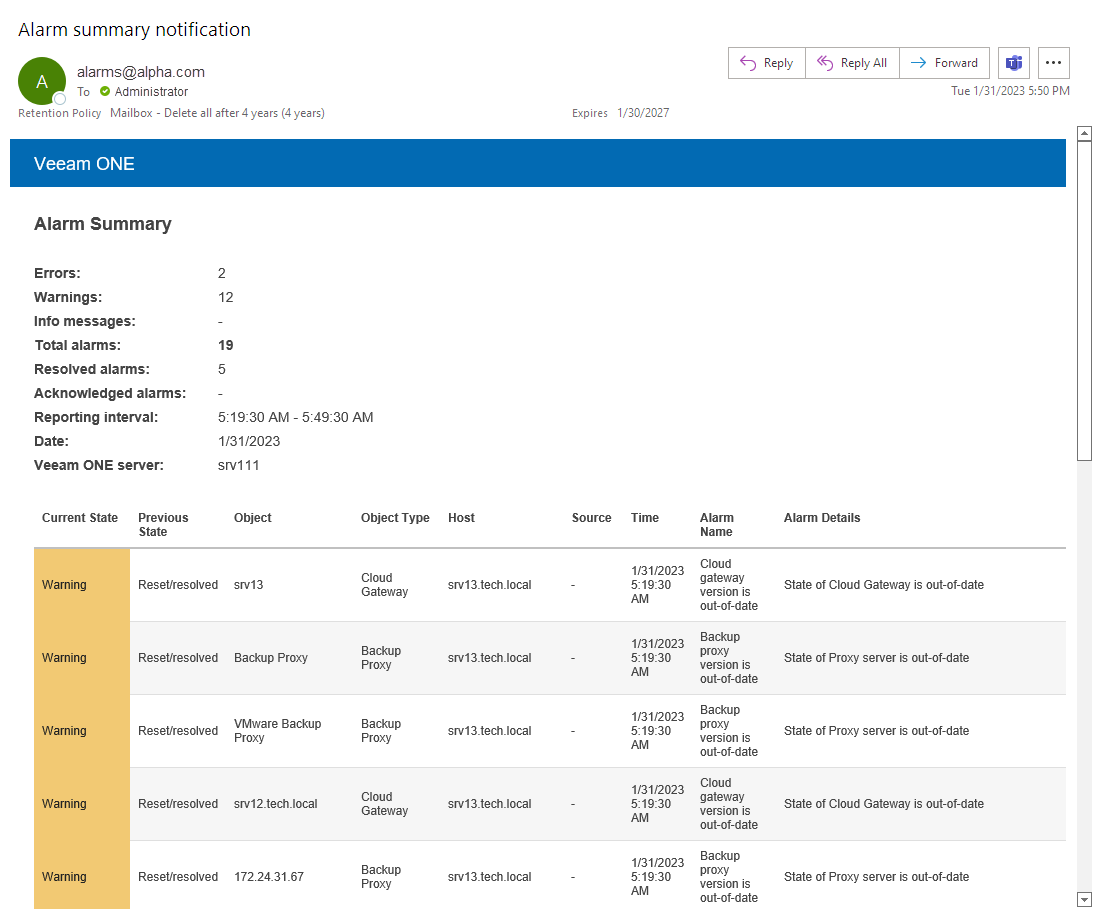The image size is (1093, 909).
Task: Click the Administrator presence status icon
Action: (x=105, y=91)
